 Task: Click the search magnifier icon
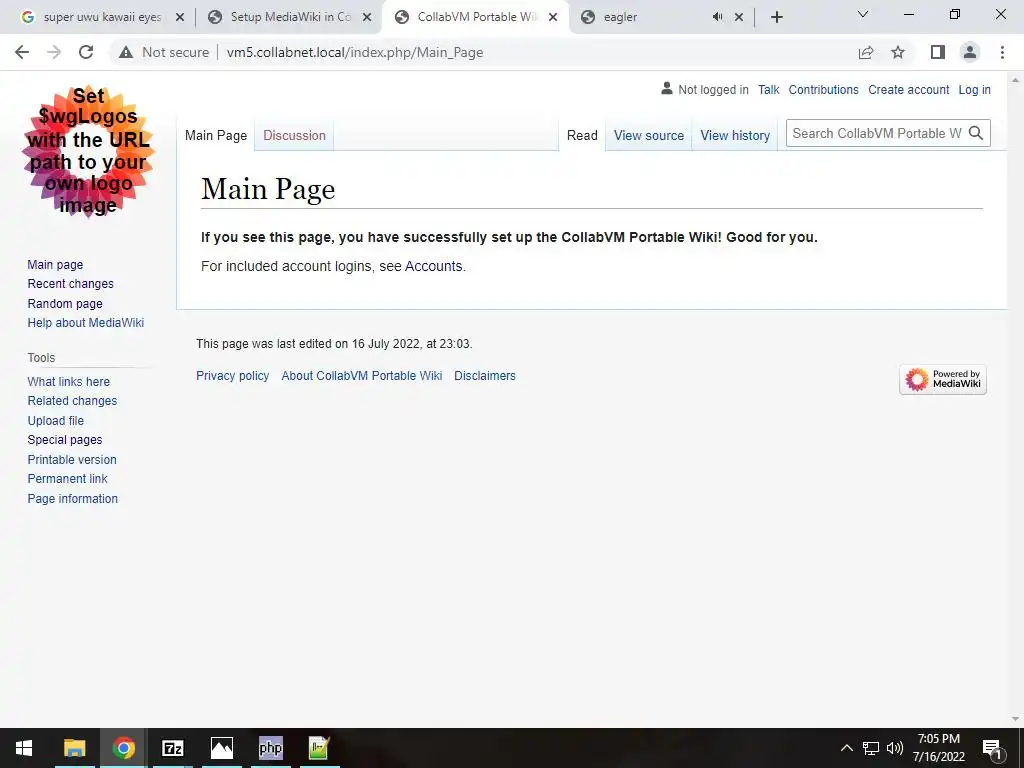(x=976, y=133)
